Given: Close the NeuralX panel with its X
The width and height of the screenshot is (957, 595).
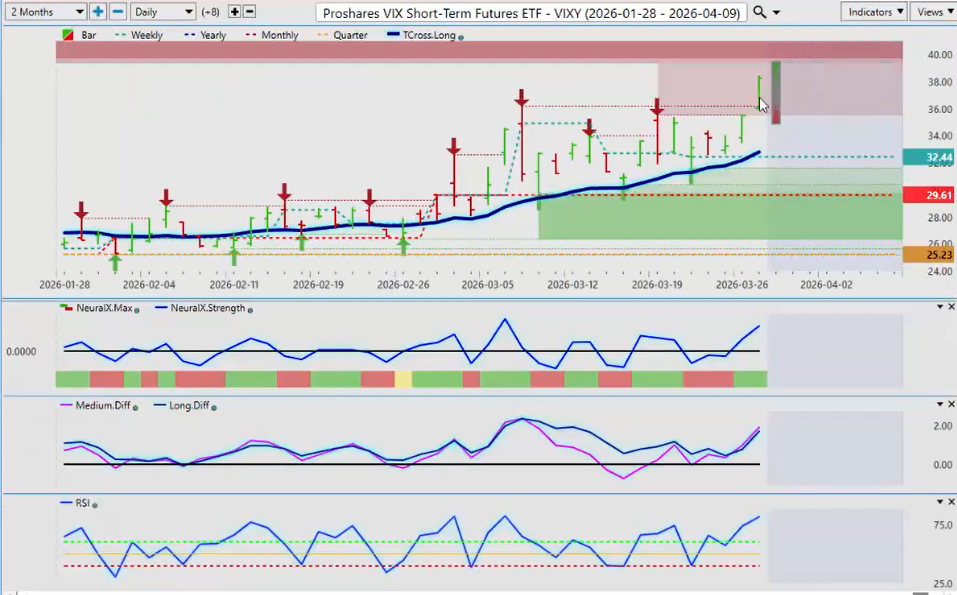Looking at the screenshot, I should click(951, 307).
